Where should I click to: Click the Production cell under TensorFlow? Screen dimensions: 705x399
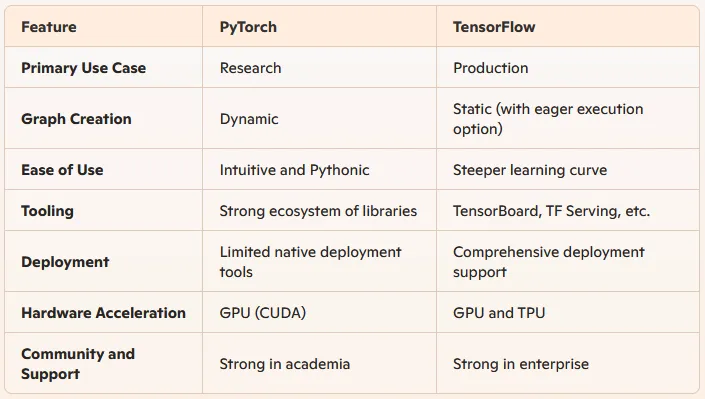click(x=491, y=68)
